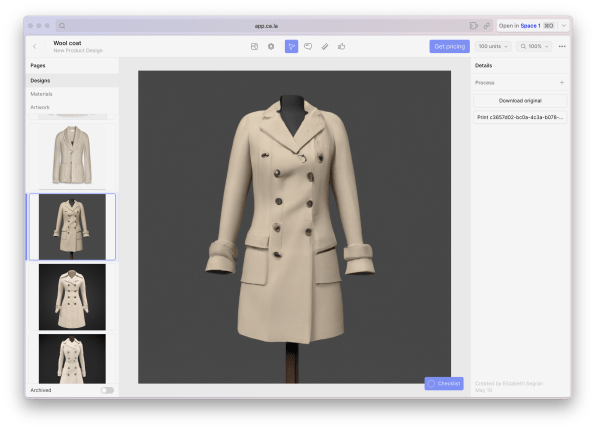Click Download original button
This screenshot has height=430, width=596.
click(520, 101)
